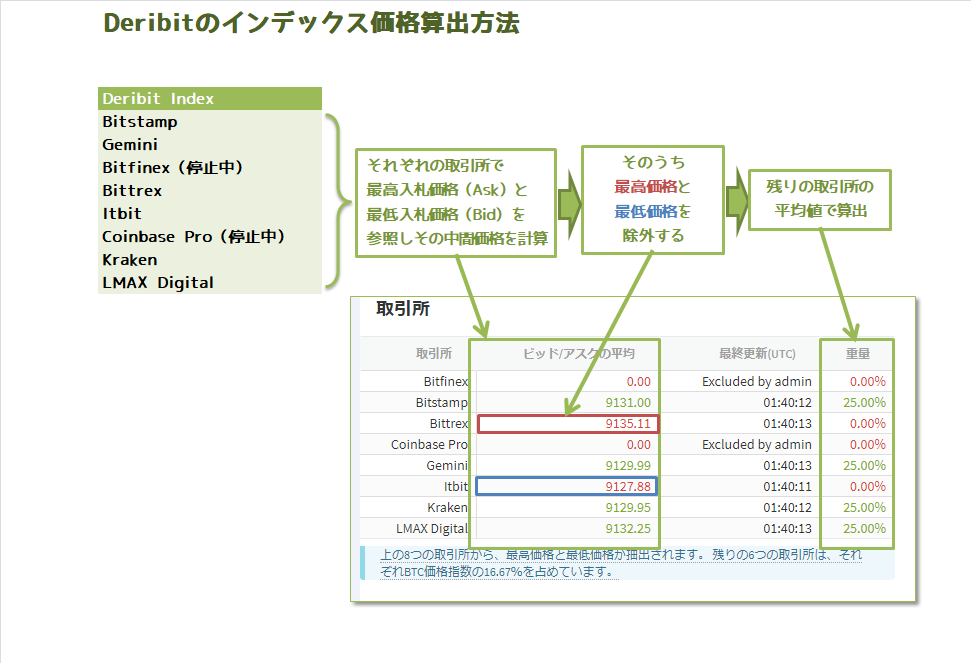The image size is (971, 663).
Task: Click the text '最低価格を' in blue
Action: pos(652,211)
